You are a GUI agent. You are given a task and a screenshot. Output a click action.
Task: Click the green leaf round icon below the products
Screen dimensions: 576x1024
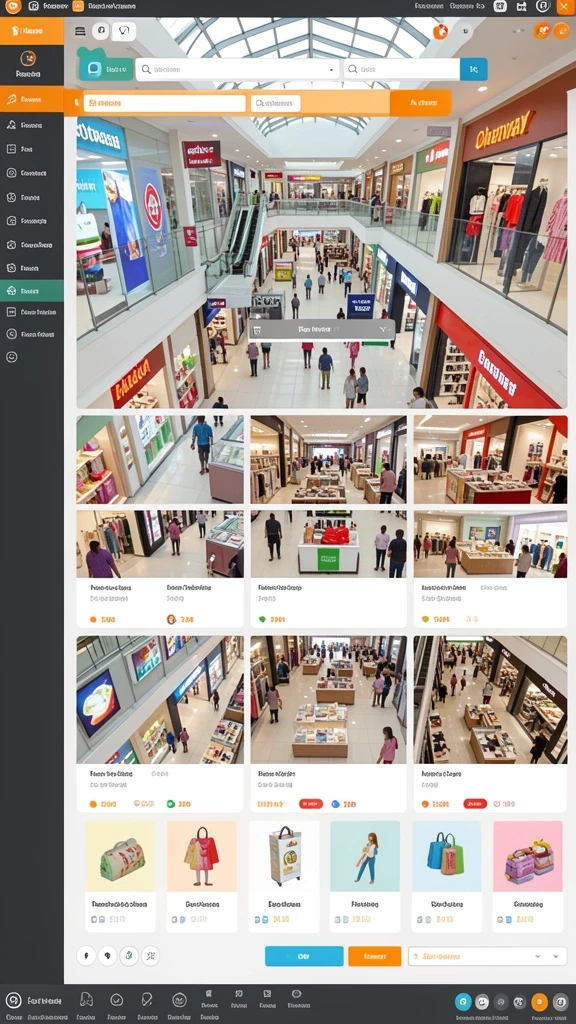coord(129,956)
